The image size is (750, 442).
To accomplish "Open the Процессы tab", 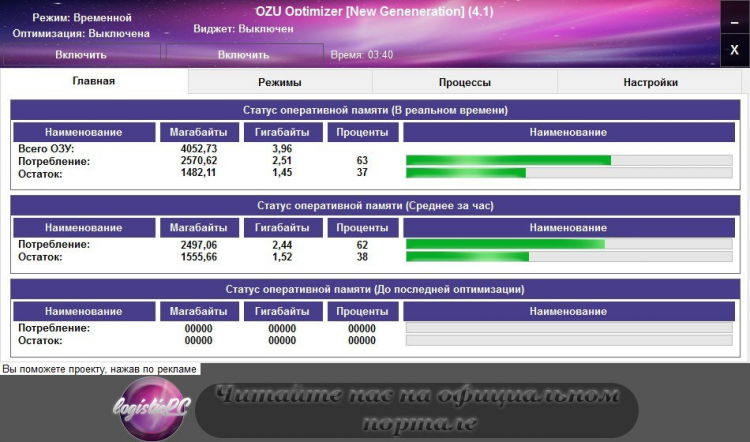I will point(464,82).
